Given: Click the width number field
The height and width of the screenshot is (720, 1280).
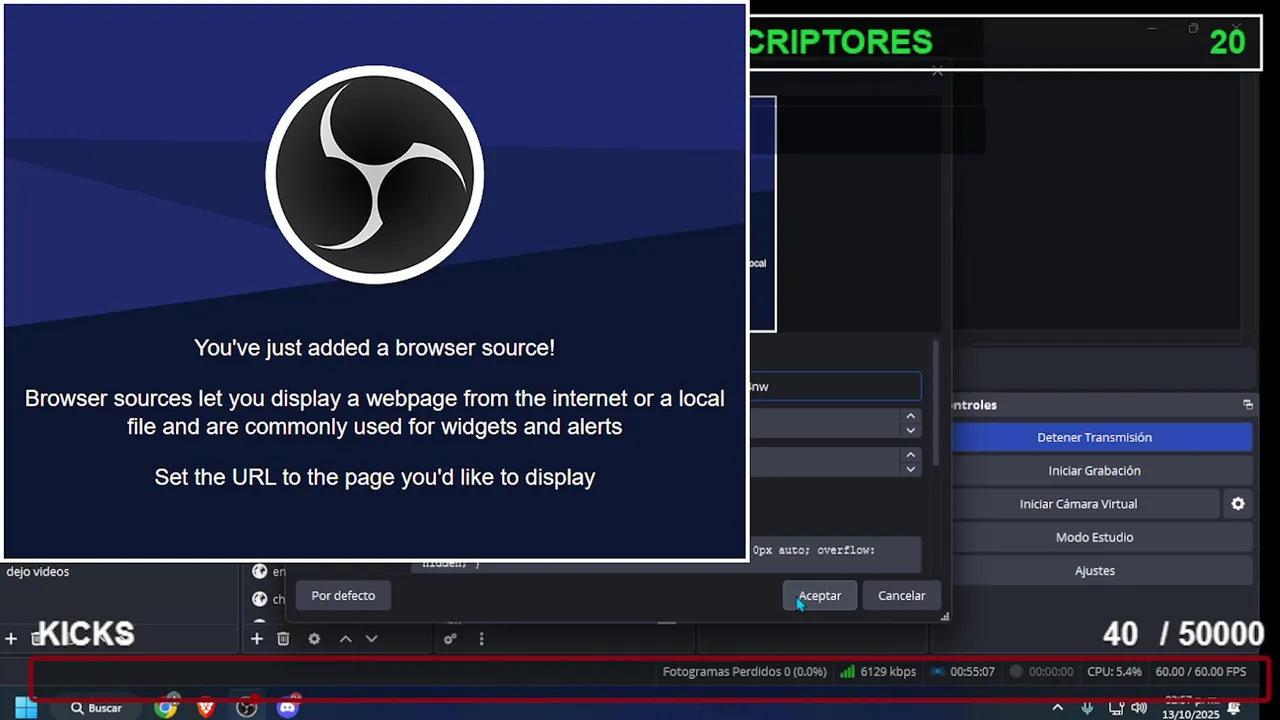Looking at the screenshot, I should [x=825, y=423].
